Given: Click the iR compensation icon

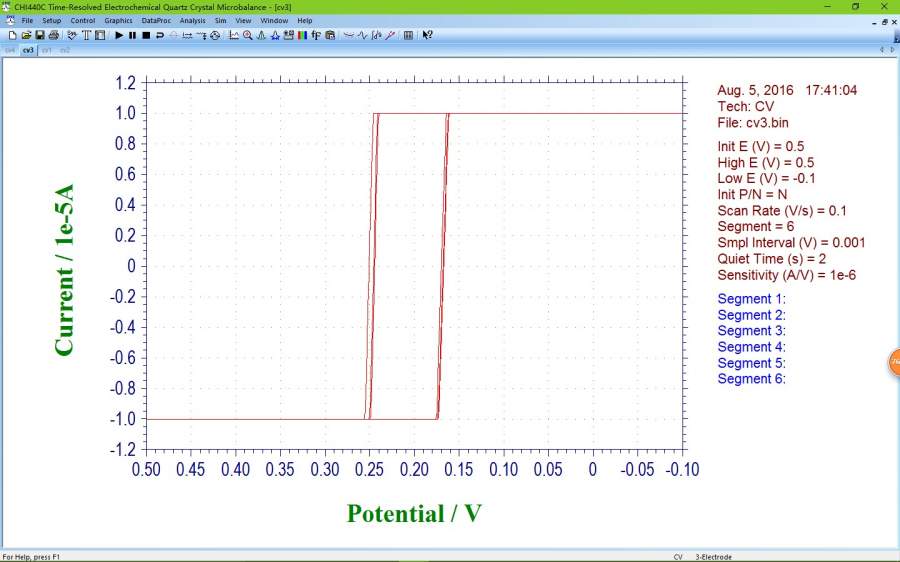Looking at the screenshot, I should pos(187,35).
